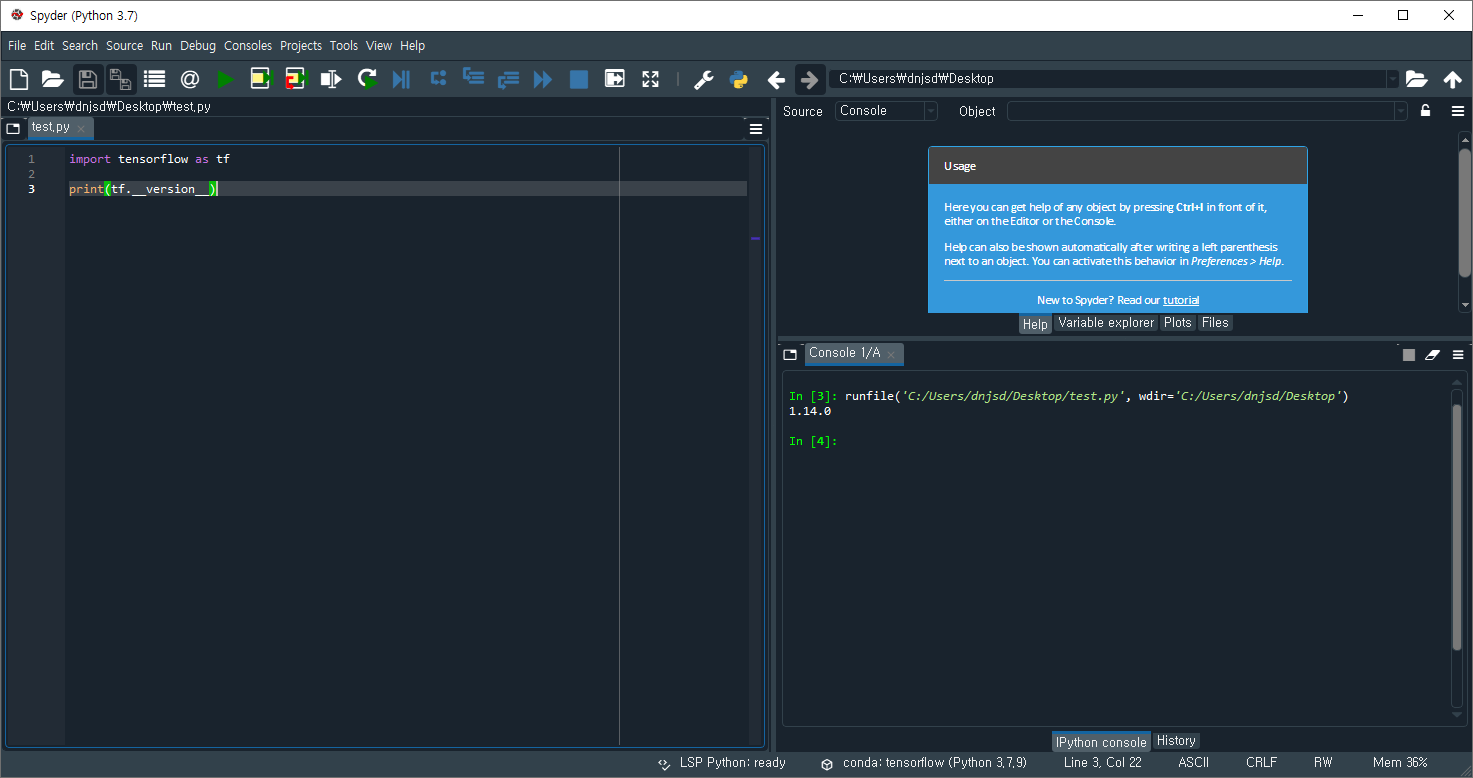Browse for a working directory

coord(1416,79)
